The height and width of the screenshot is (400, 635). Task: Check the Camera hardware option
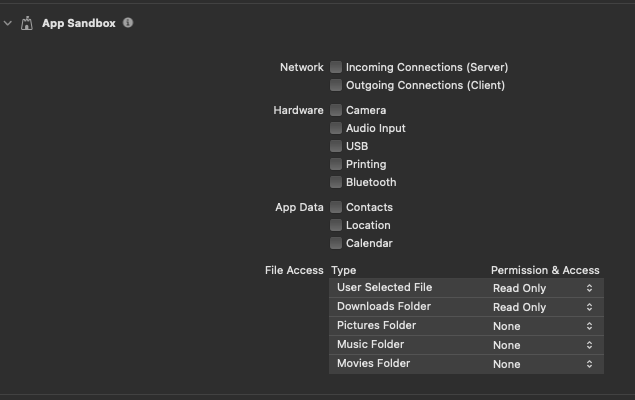336,110
